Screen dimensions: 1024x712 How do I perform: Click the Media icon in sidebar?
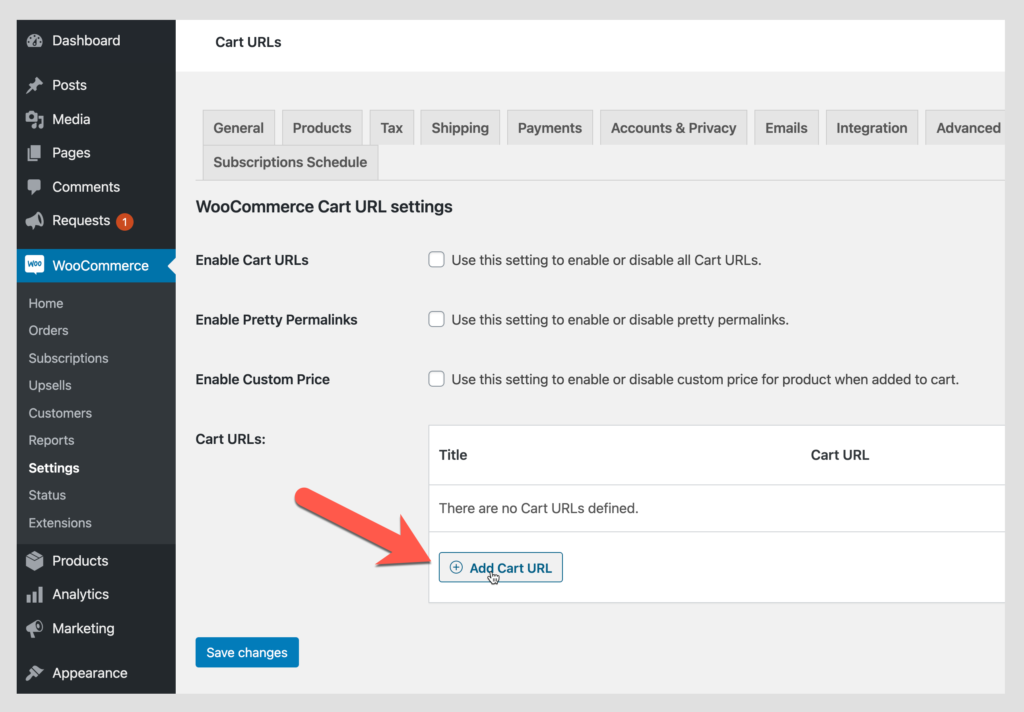coord(35,119)
